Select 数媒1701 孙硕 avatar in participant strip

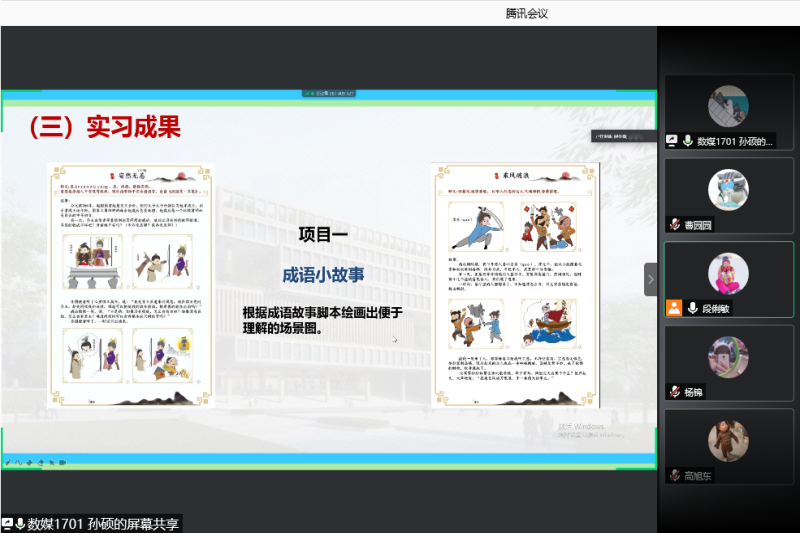[x=728, y=106]
